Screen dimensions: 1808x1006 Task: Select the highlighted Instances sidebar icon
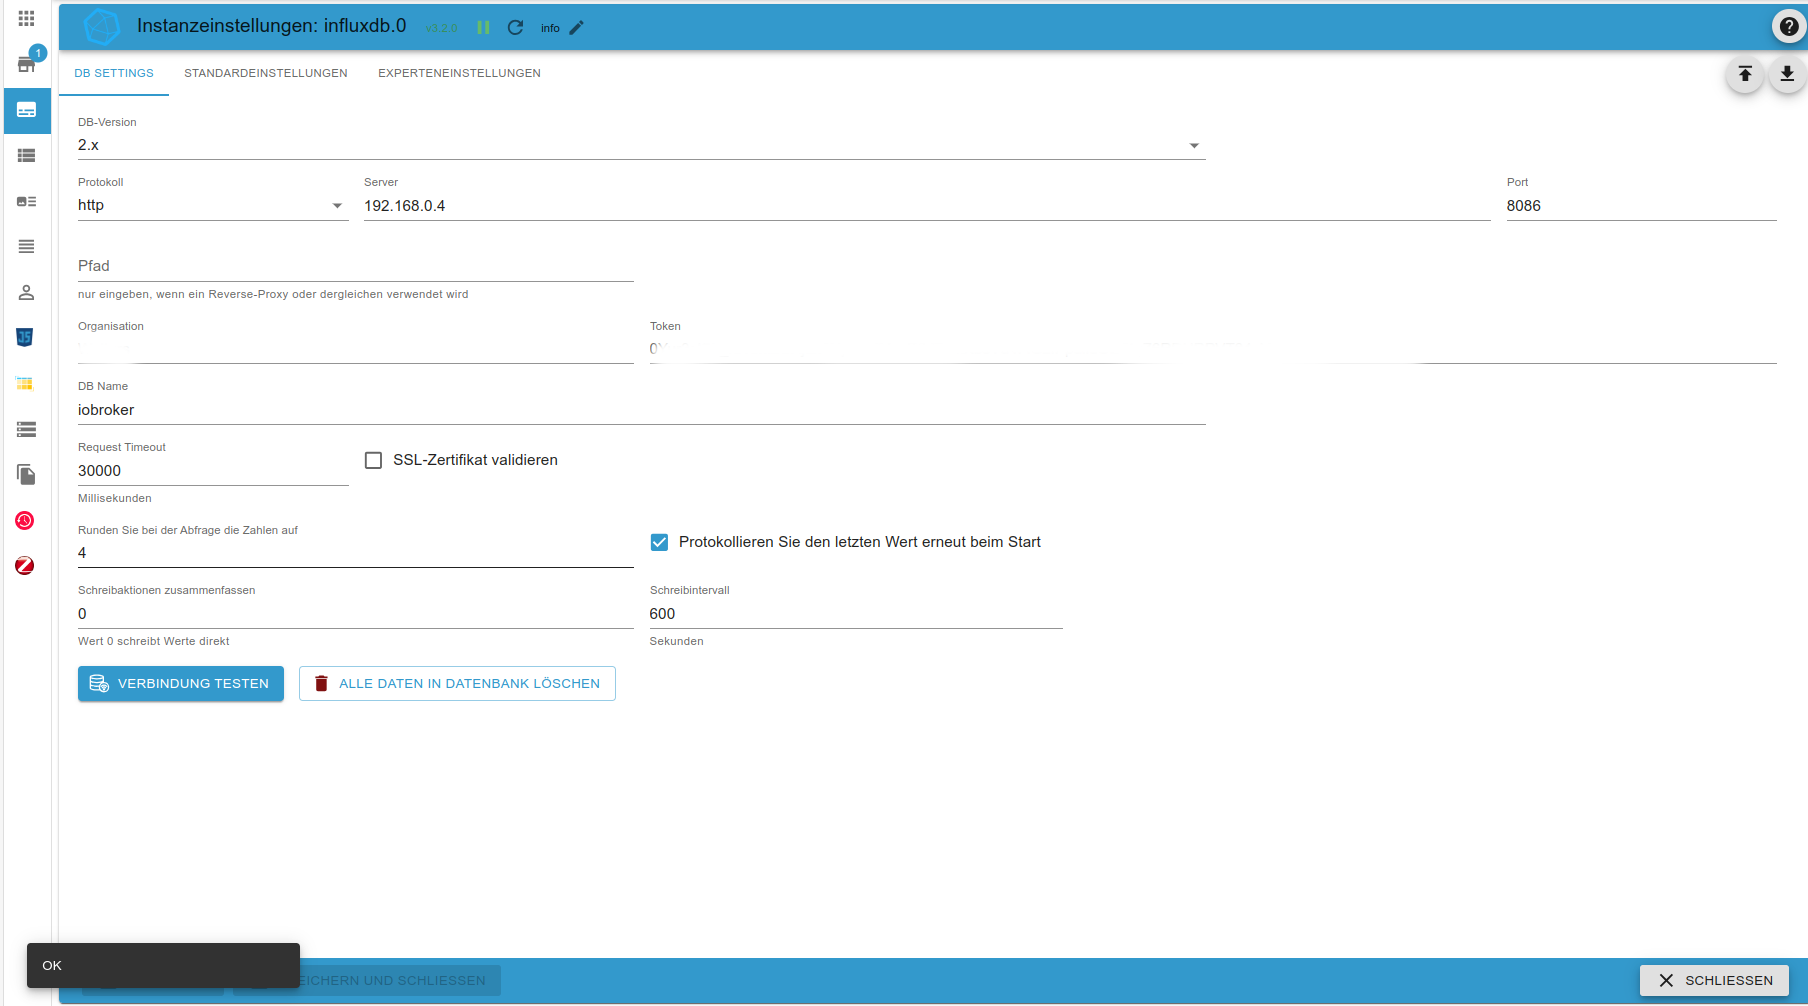click(27, 110)
